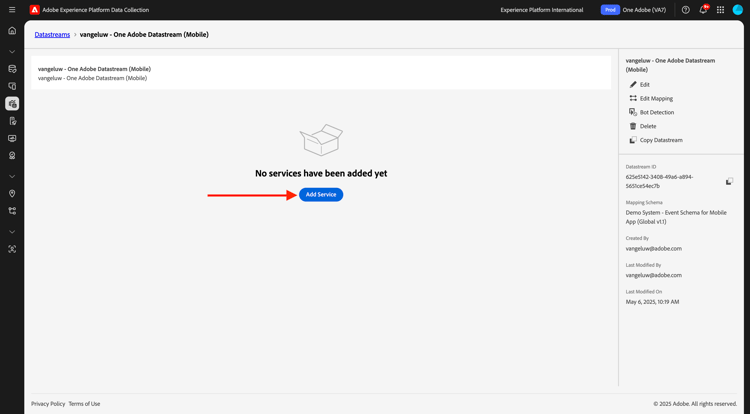Viewport: 750px width, 414px height.
Task: Click the empty box illustration
Action: [x=321, y=140]
